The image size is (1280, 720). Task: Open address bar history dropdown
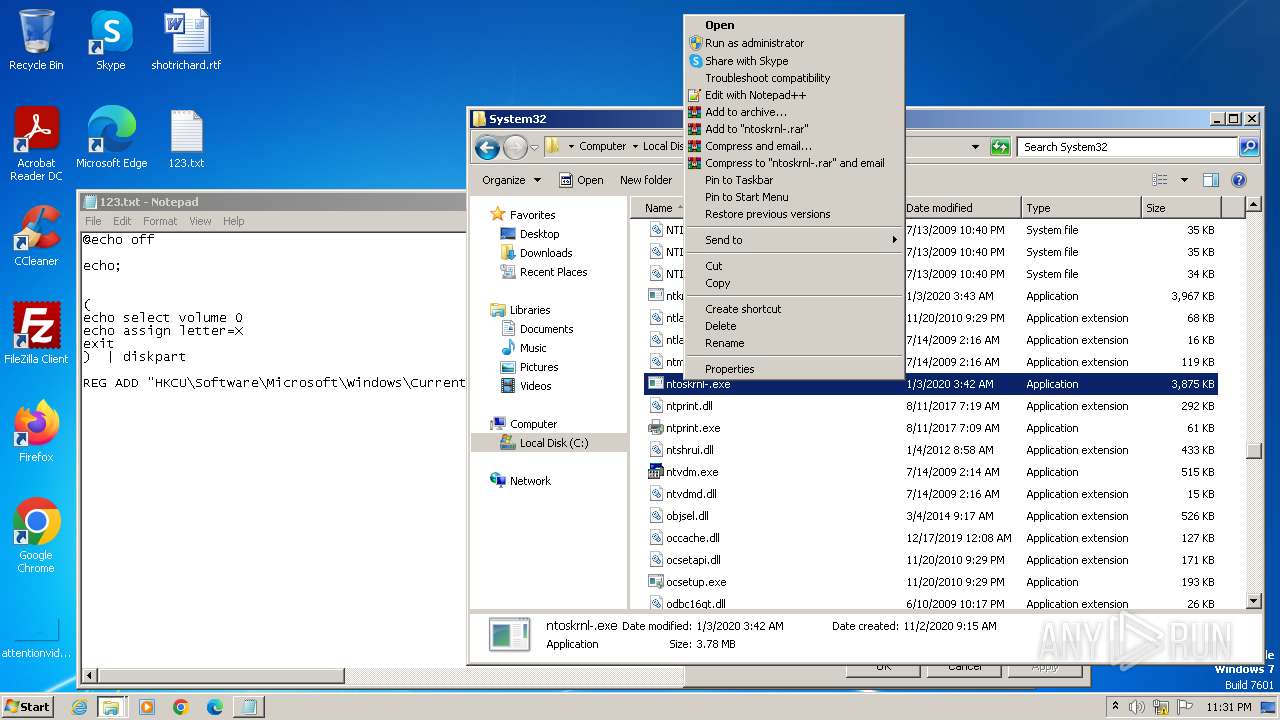point(975,147)
